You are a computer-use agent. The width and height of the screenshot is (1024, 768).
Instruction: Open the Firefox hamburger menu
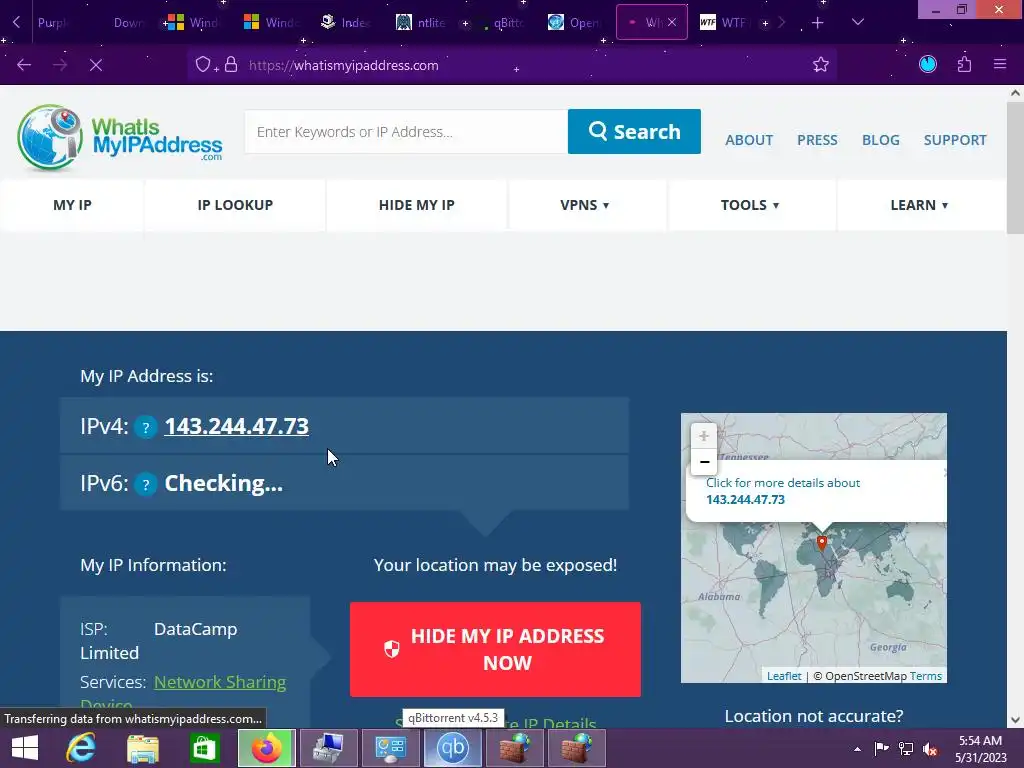pos(1000,64)
